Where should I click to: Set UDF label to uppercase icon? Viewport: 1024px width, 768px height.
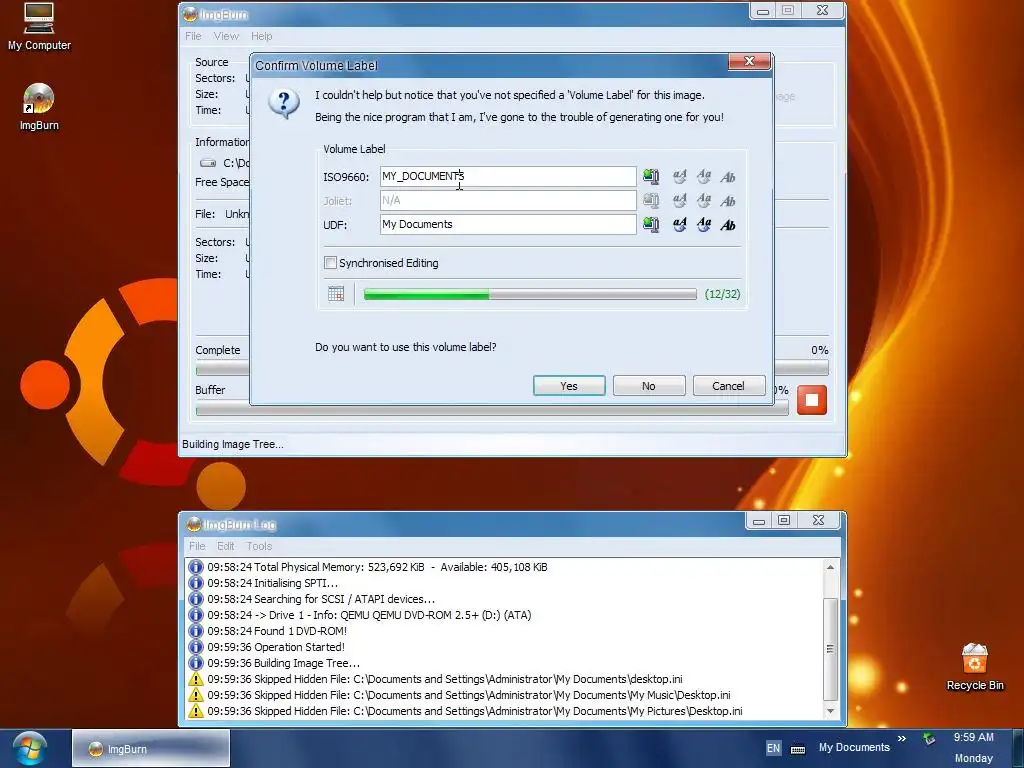704,225
